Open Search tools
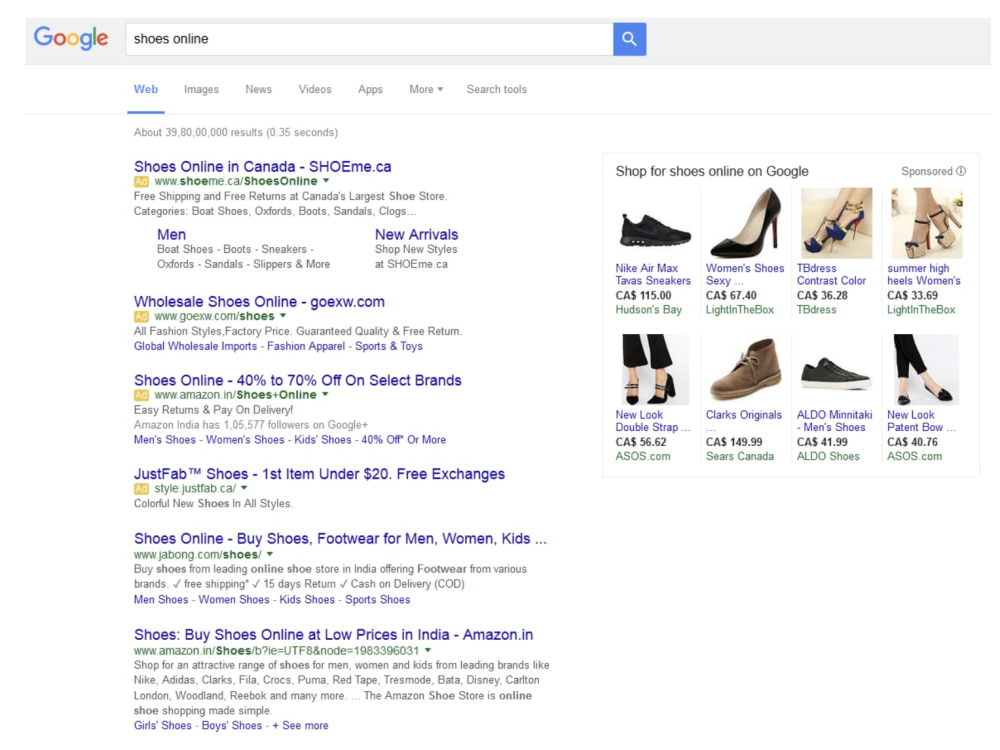1000x750 pixels. point(497,89)
